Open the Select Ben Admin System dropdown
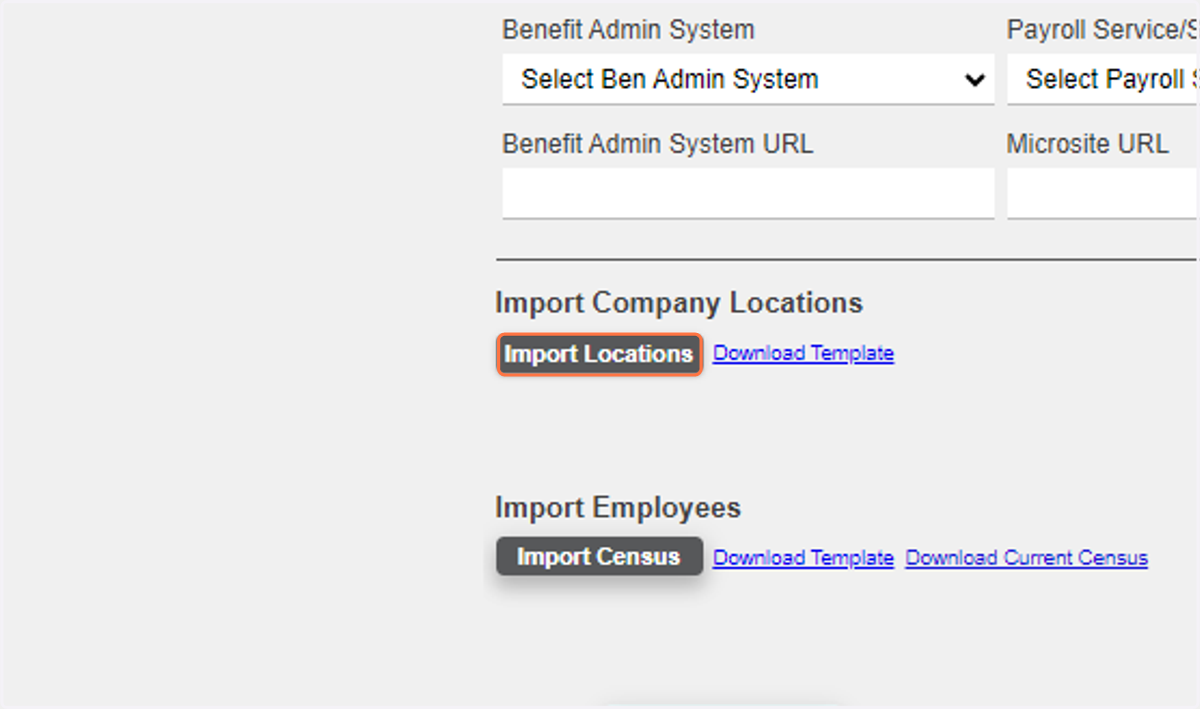 (748, 79)
